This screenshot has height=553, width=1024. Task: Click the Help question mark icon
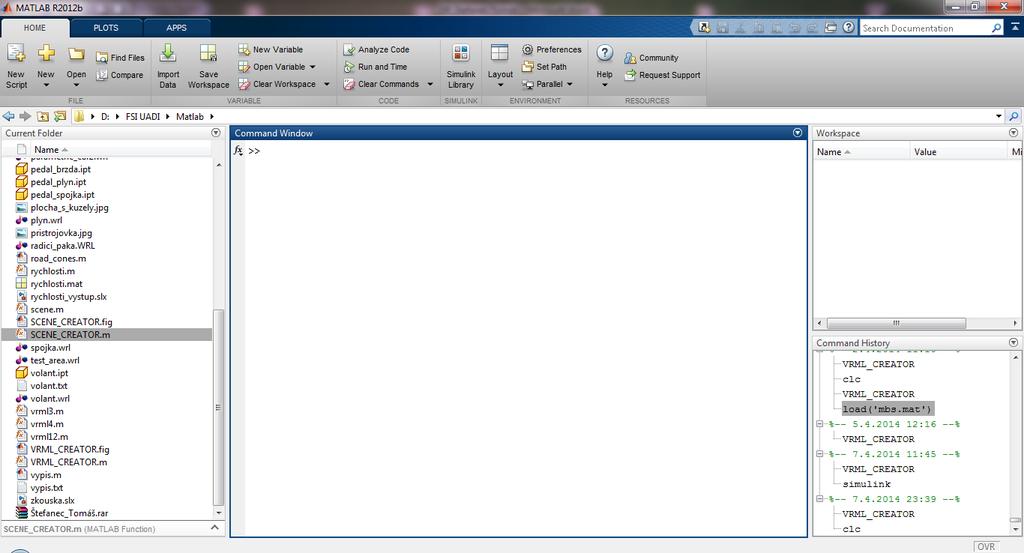click(x=605, y=54)
